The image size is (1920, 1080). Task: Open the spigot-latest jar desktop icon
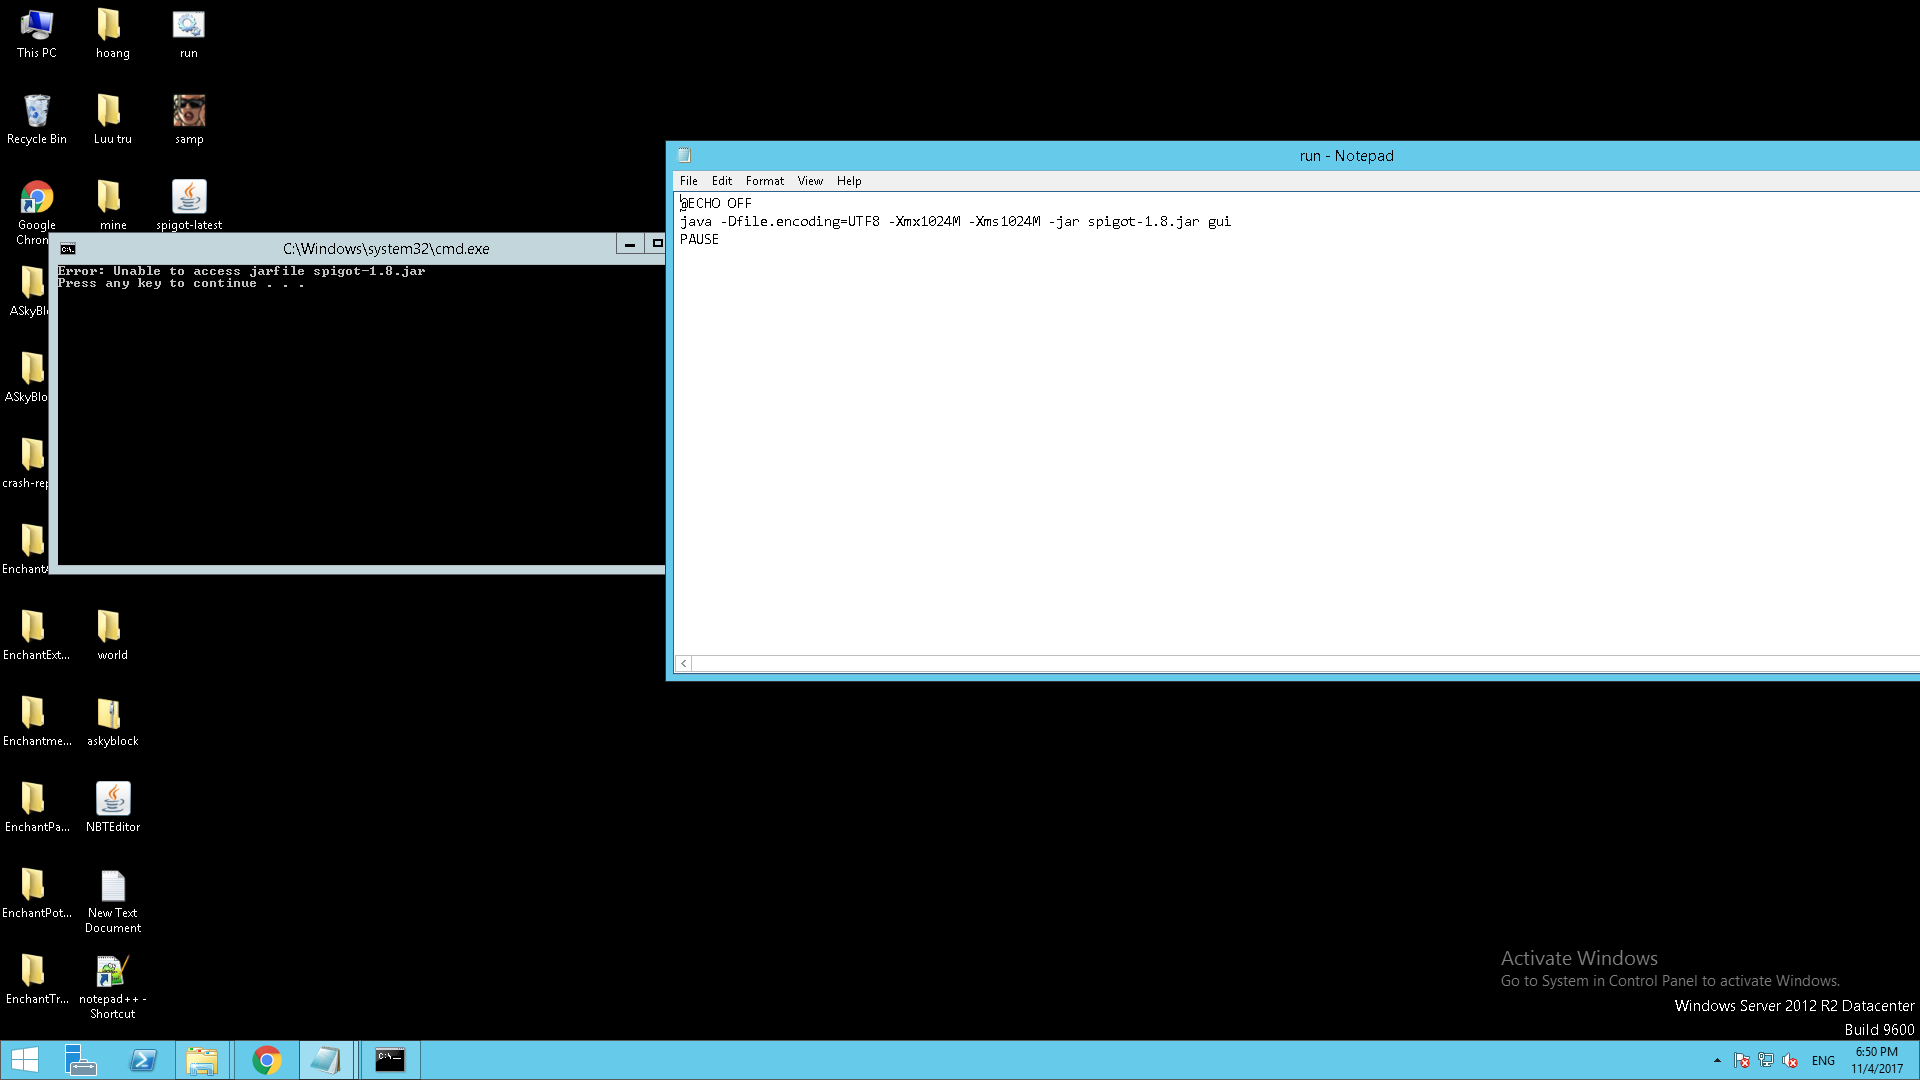189,198
